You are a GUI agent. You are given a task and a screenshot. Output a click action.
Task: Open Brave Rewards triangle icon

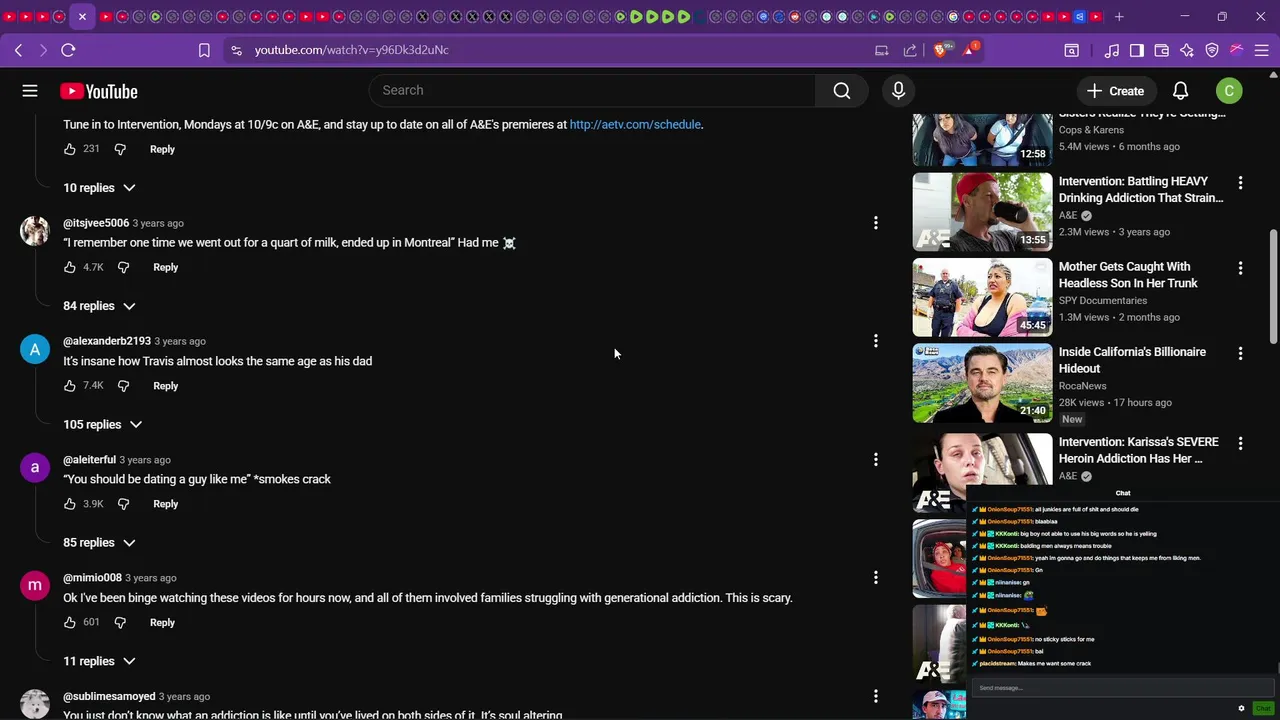click(x=969, y=50)
